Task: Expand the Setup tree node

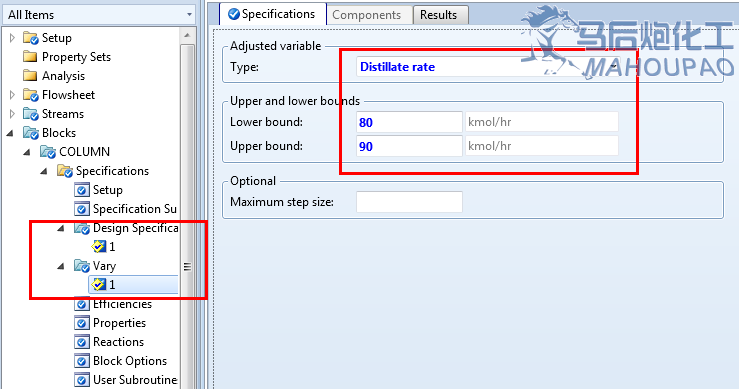Action: click(12, 38)
